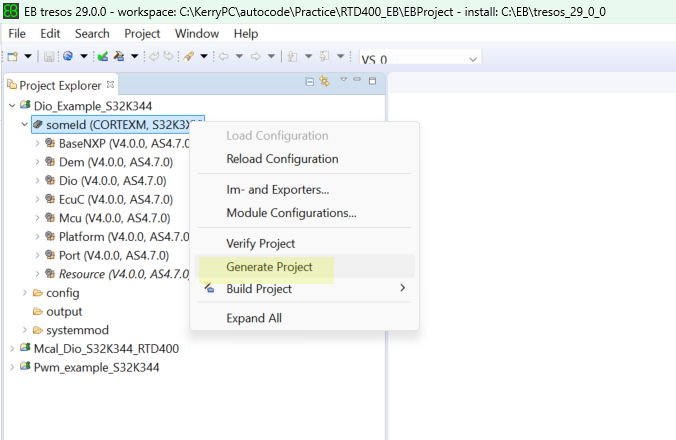Click the Undo toolbar arrow
The height and width of the screenshot is (440, 676).
coord(154,56)
